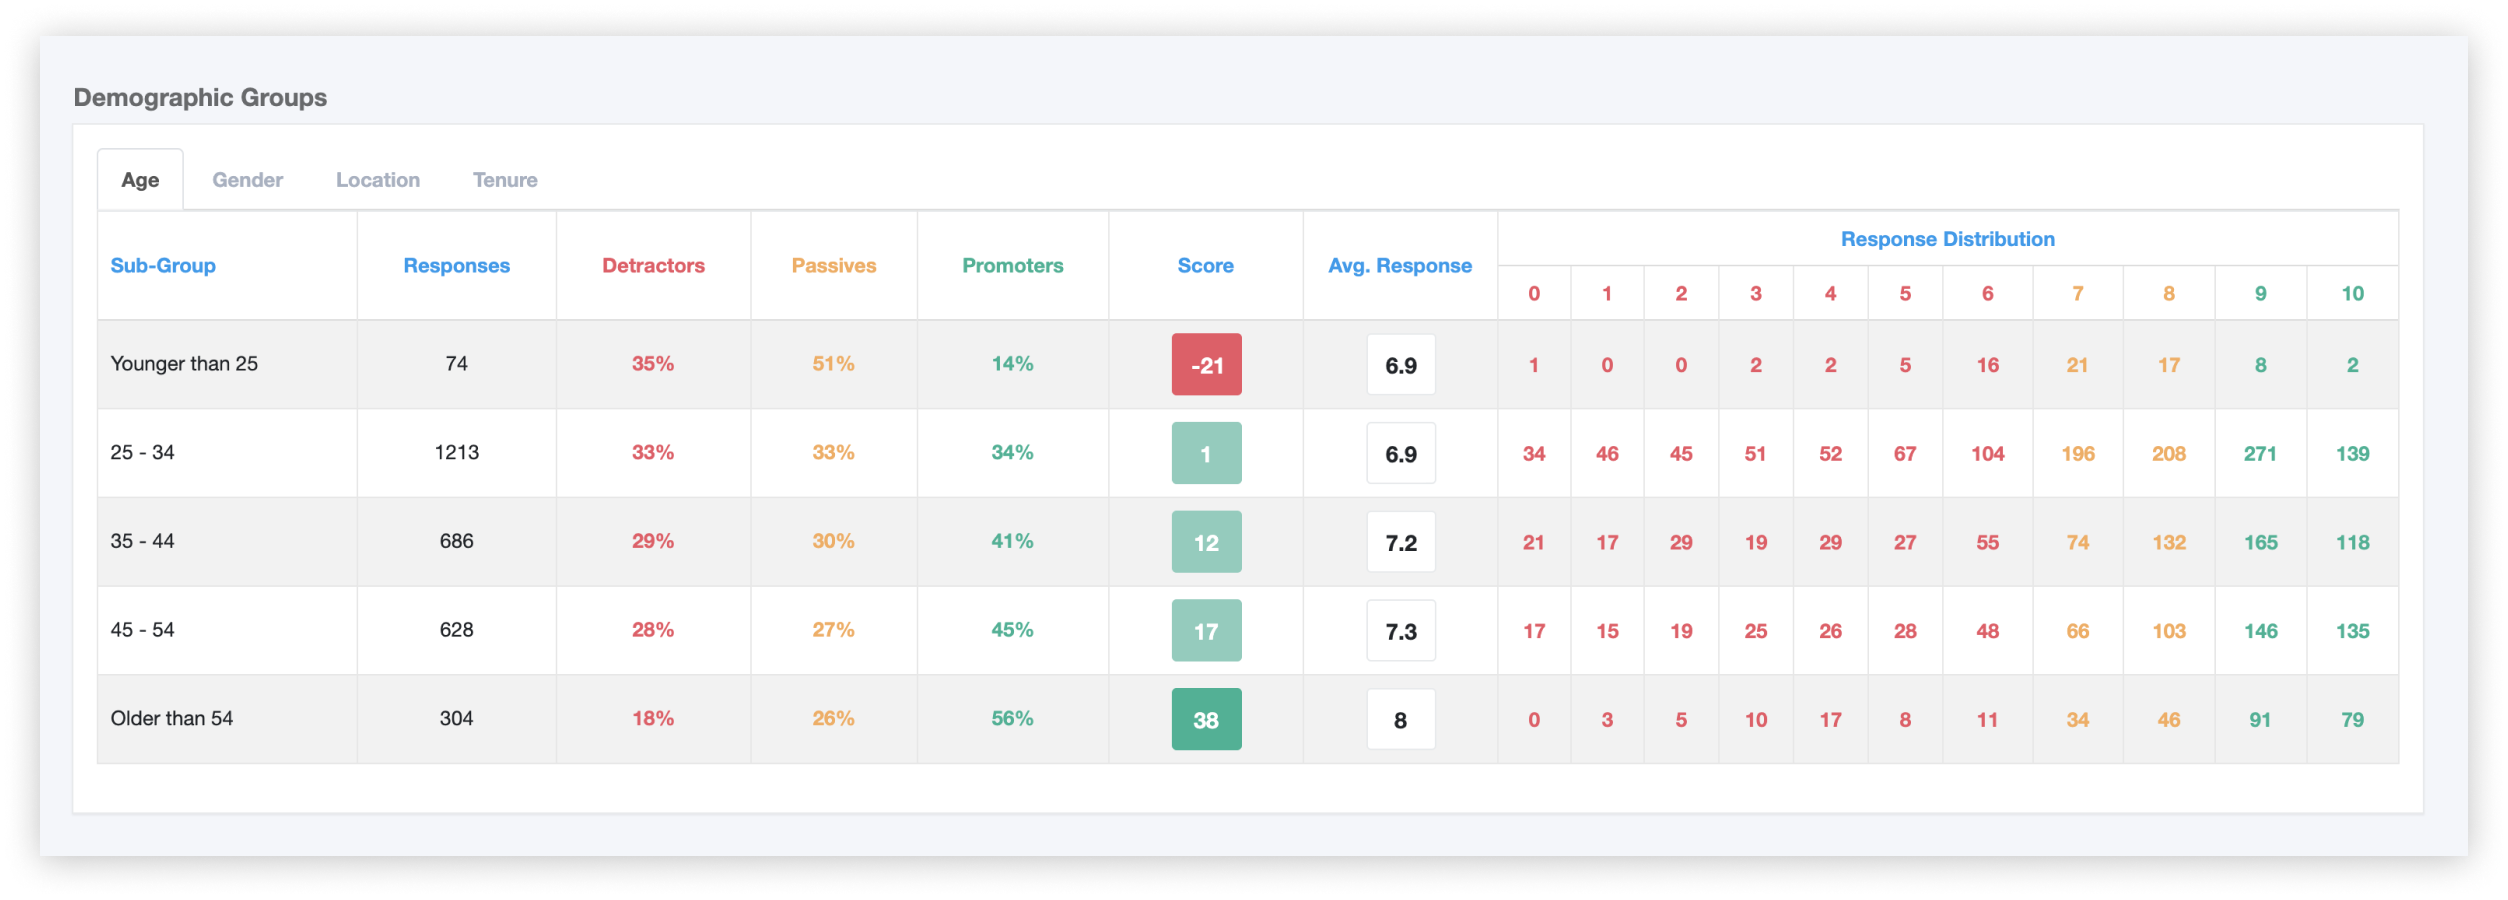Click the Promoters column header
This screenshot has width=2508, height=900.
(x=1012, y=266)
